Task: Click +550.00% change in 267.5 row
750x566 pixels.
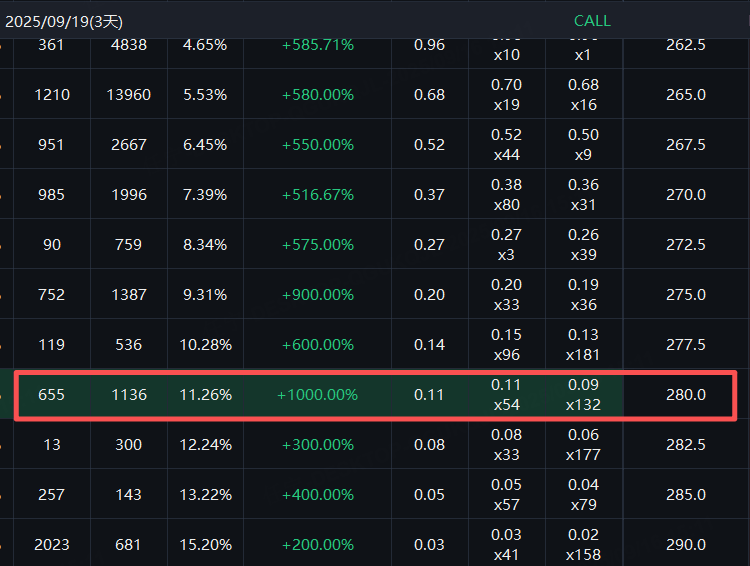Action: point(317,145)
